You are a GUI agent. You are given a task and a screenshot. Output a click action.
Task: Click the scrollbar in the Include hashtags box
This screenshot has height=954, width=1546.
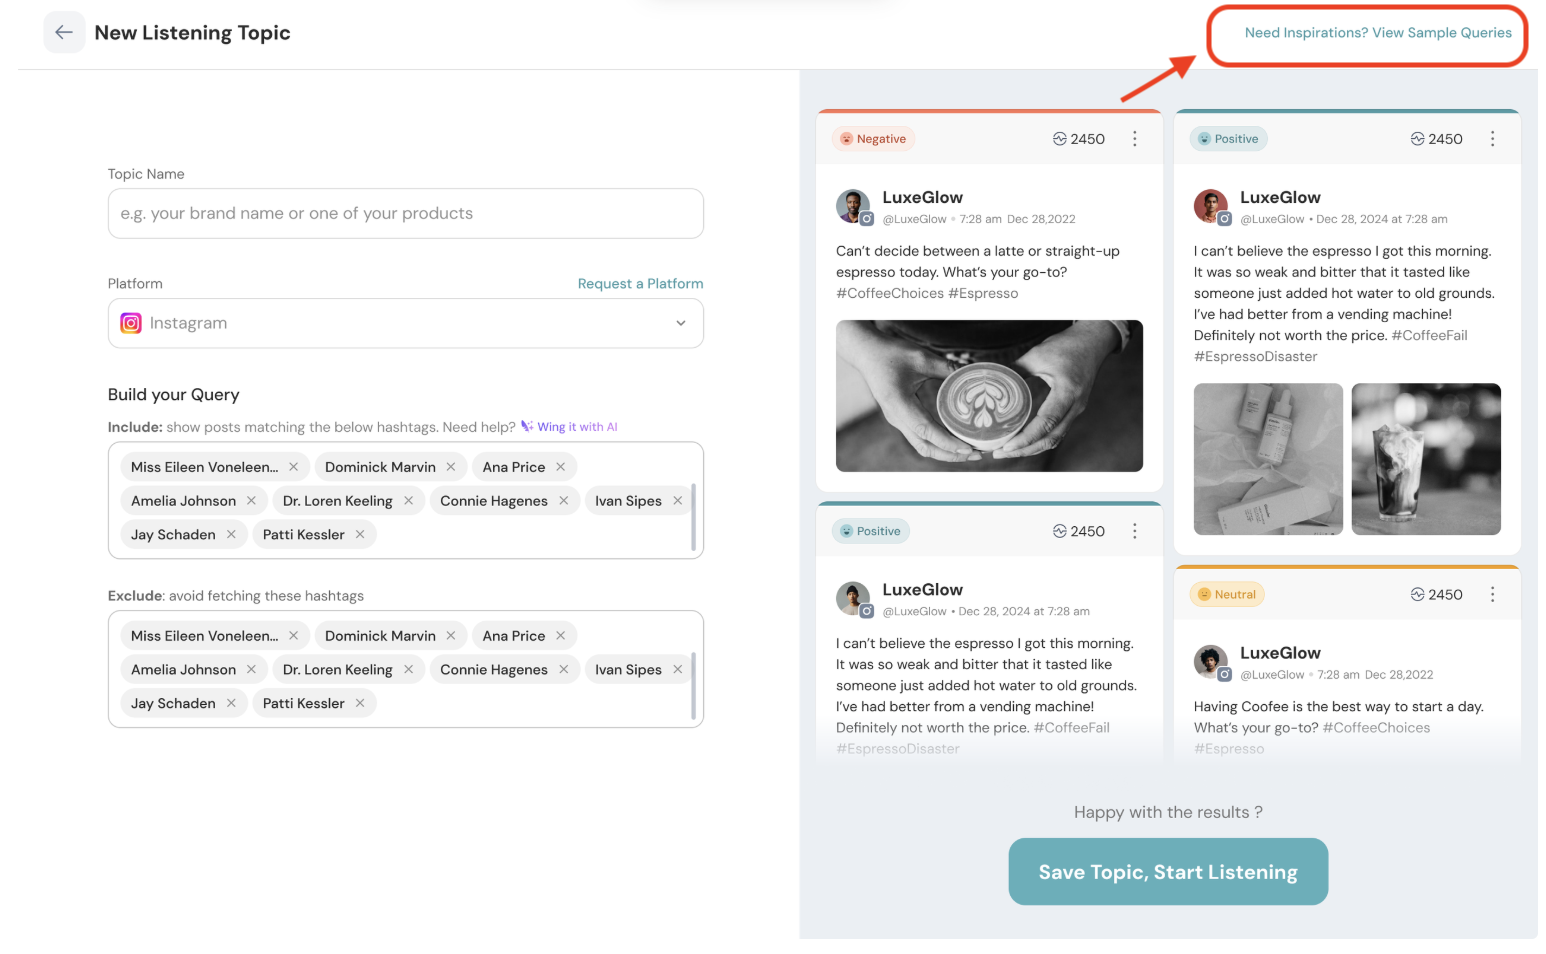tap(693, 517)
